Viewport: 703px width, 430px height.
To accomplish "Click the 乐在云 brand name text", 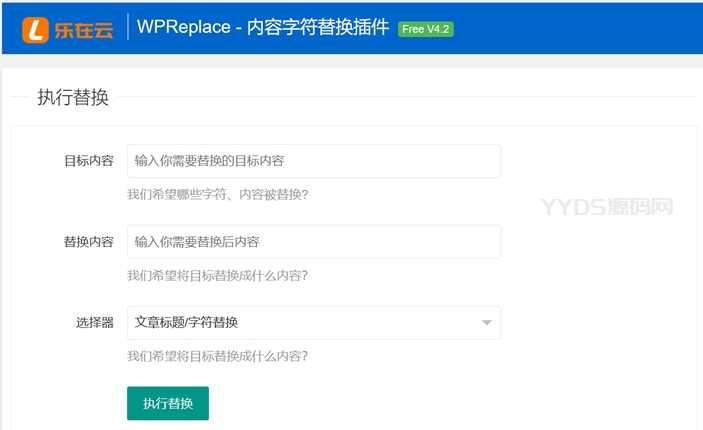I will click(84, 30).
